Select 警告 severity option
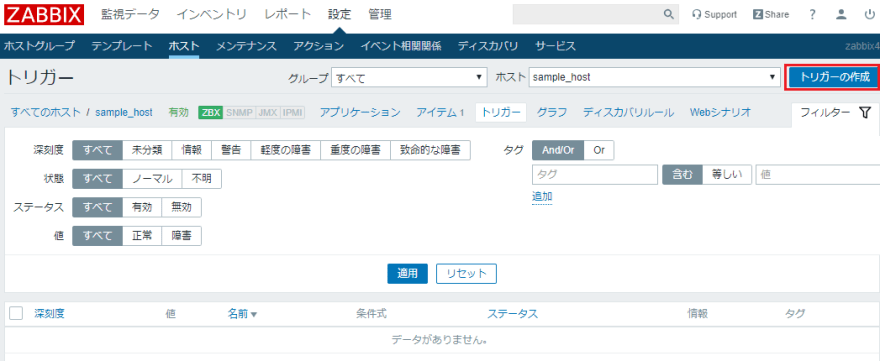 (231, 150)
